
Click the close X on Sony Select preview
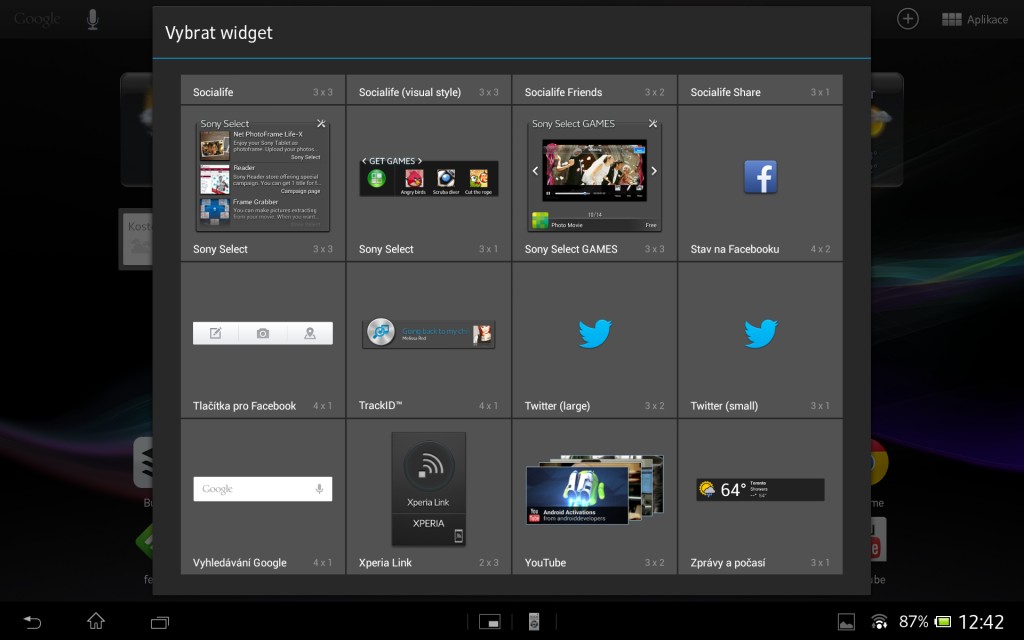click(x=321, y=123)
